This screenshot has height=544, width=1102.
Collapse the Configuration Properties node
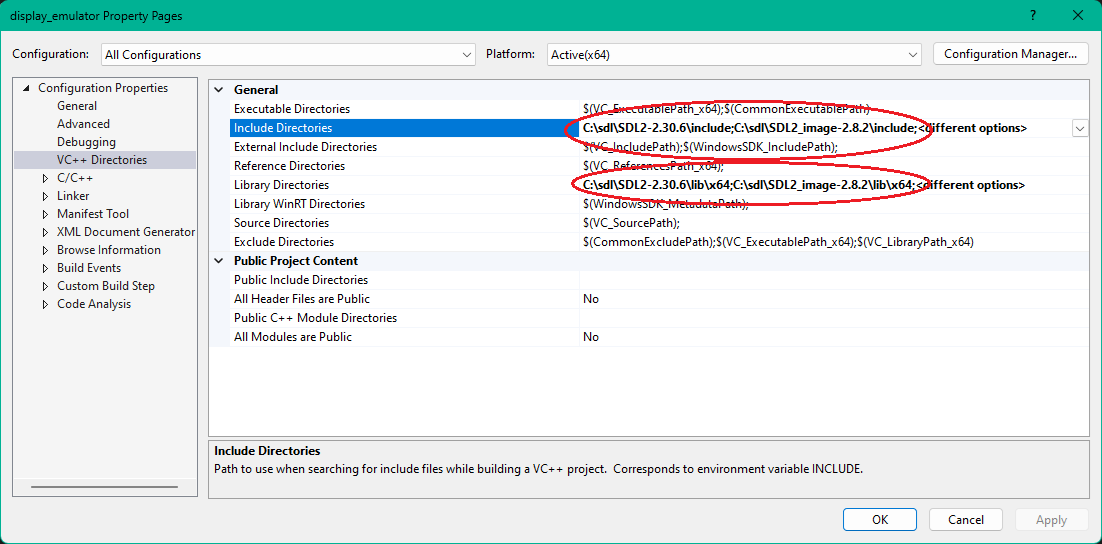pos(26,88)
